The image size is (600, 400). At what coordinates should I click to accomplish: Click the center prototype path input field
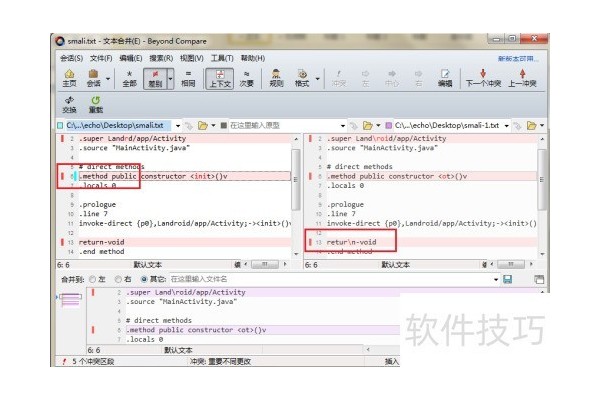(284, 126)
